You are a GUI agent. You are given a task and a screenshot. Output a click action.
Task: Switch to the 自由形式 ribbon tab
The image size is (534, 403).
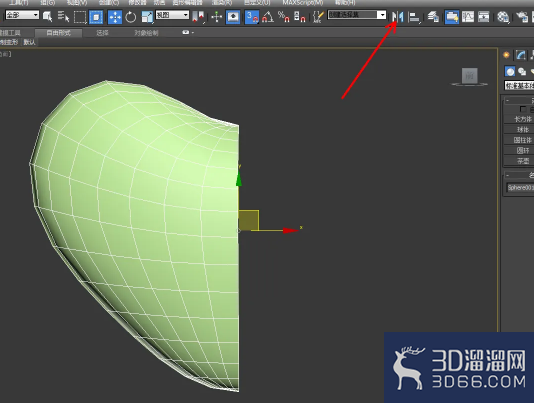click(x=59, y=33)
